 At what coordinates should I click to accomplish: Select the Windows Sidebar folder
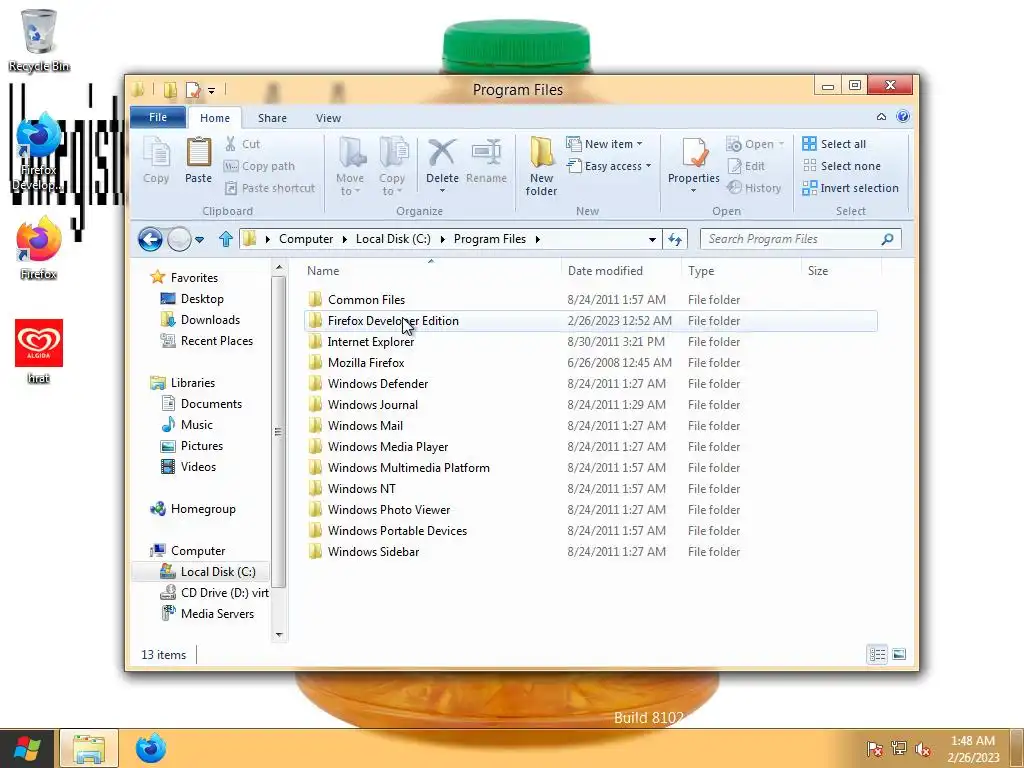click(x=590, y=552)
